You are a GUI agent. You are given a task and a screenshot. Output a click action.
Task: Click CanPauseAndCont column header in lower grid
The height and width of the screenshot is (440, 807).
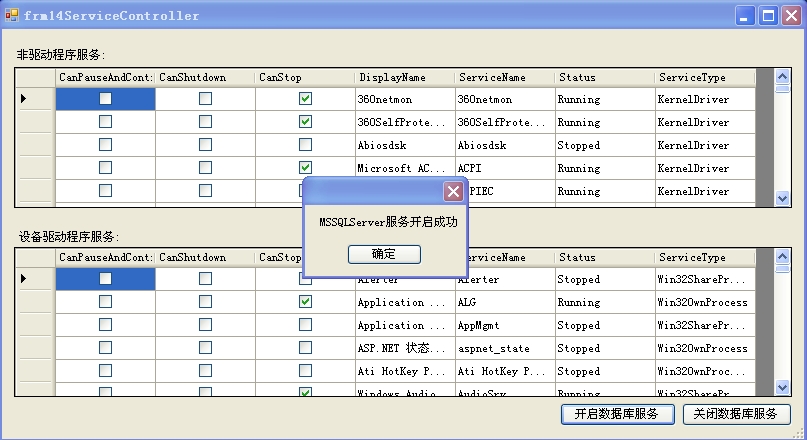[106, 257]
